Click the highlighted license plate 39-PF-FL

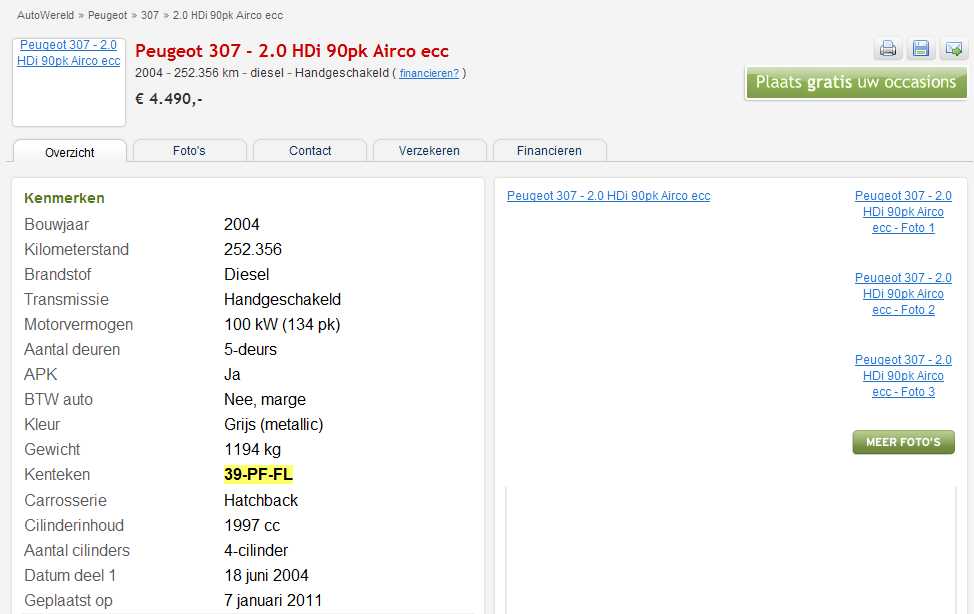point(258,474)
